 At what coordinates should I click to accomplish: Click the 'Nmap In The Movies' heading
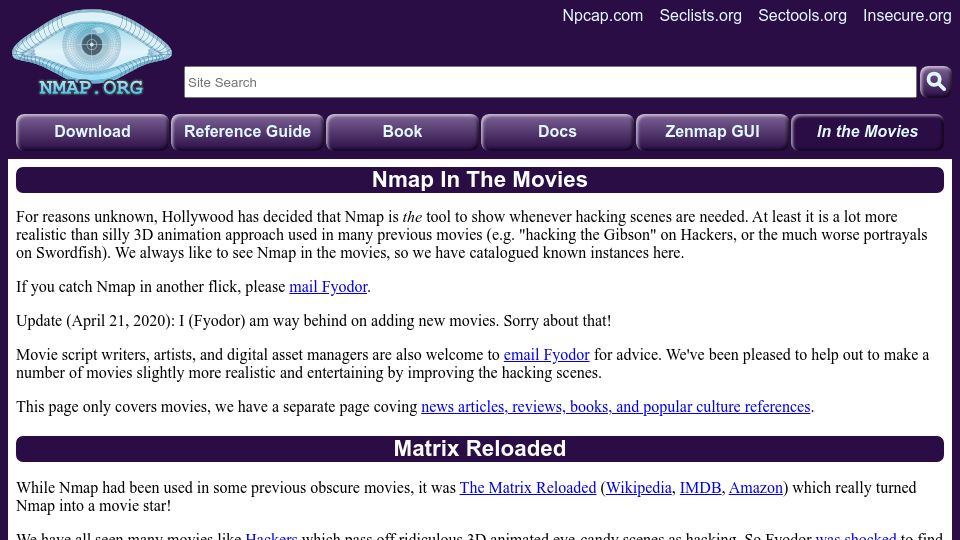480,179
